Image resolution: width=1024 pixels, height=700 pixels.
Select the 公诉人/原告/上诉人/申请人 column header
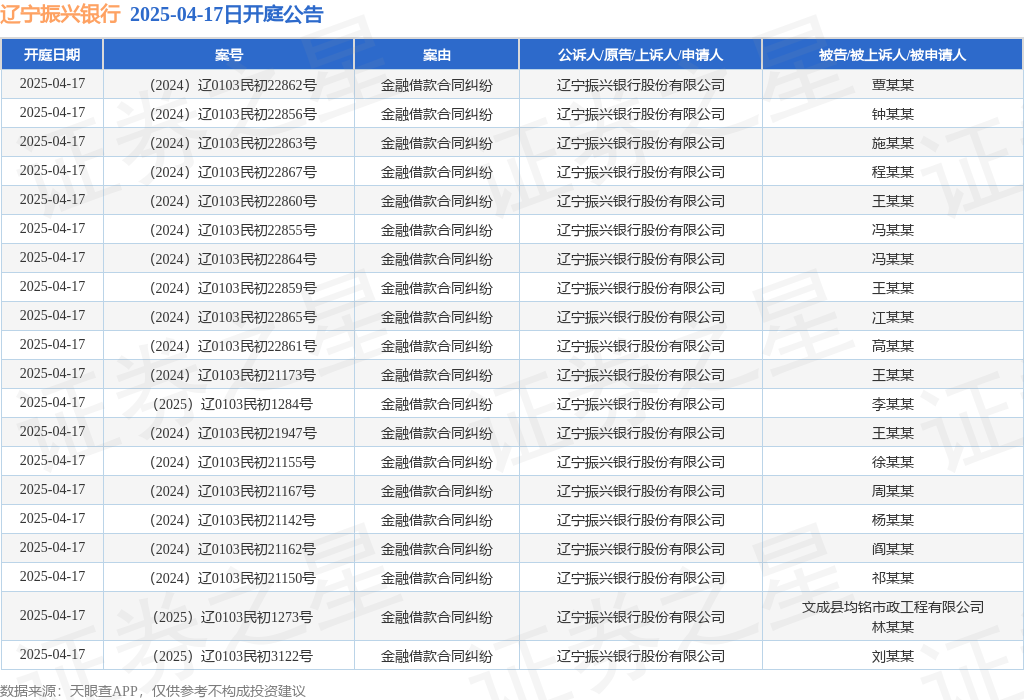640,55
